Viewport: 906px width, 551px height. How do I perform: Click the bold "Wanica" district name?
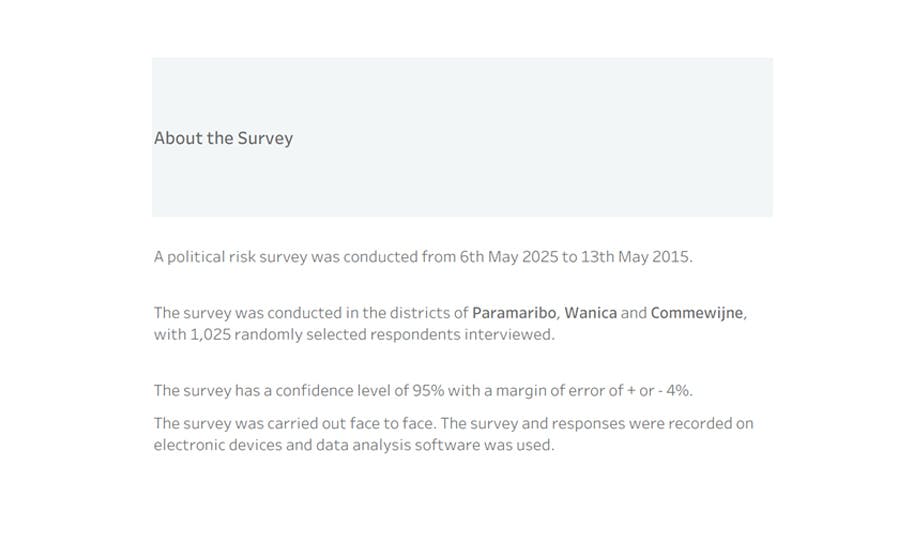pos(590,312)
